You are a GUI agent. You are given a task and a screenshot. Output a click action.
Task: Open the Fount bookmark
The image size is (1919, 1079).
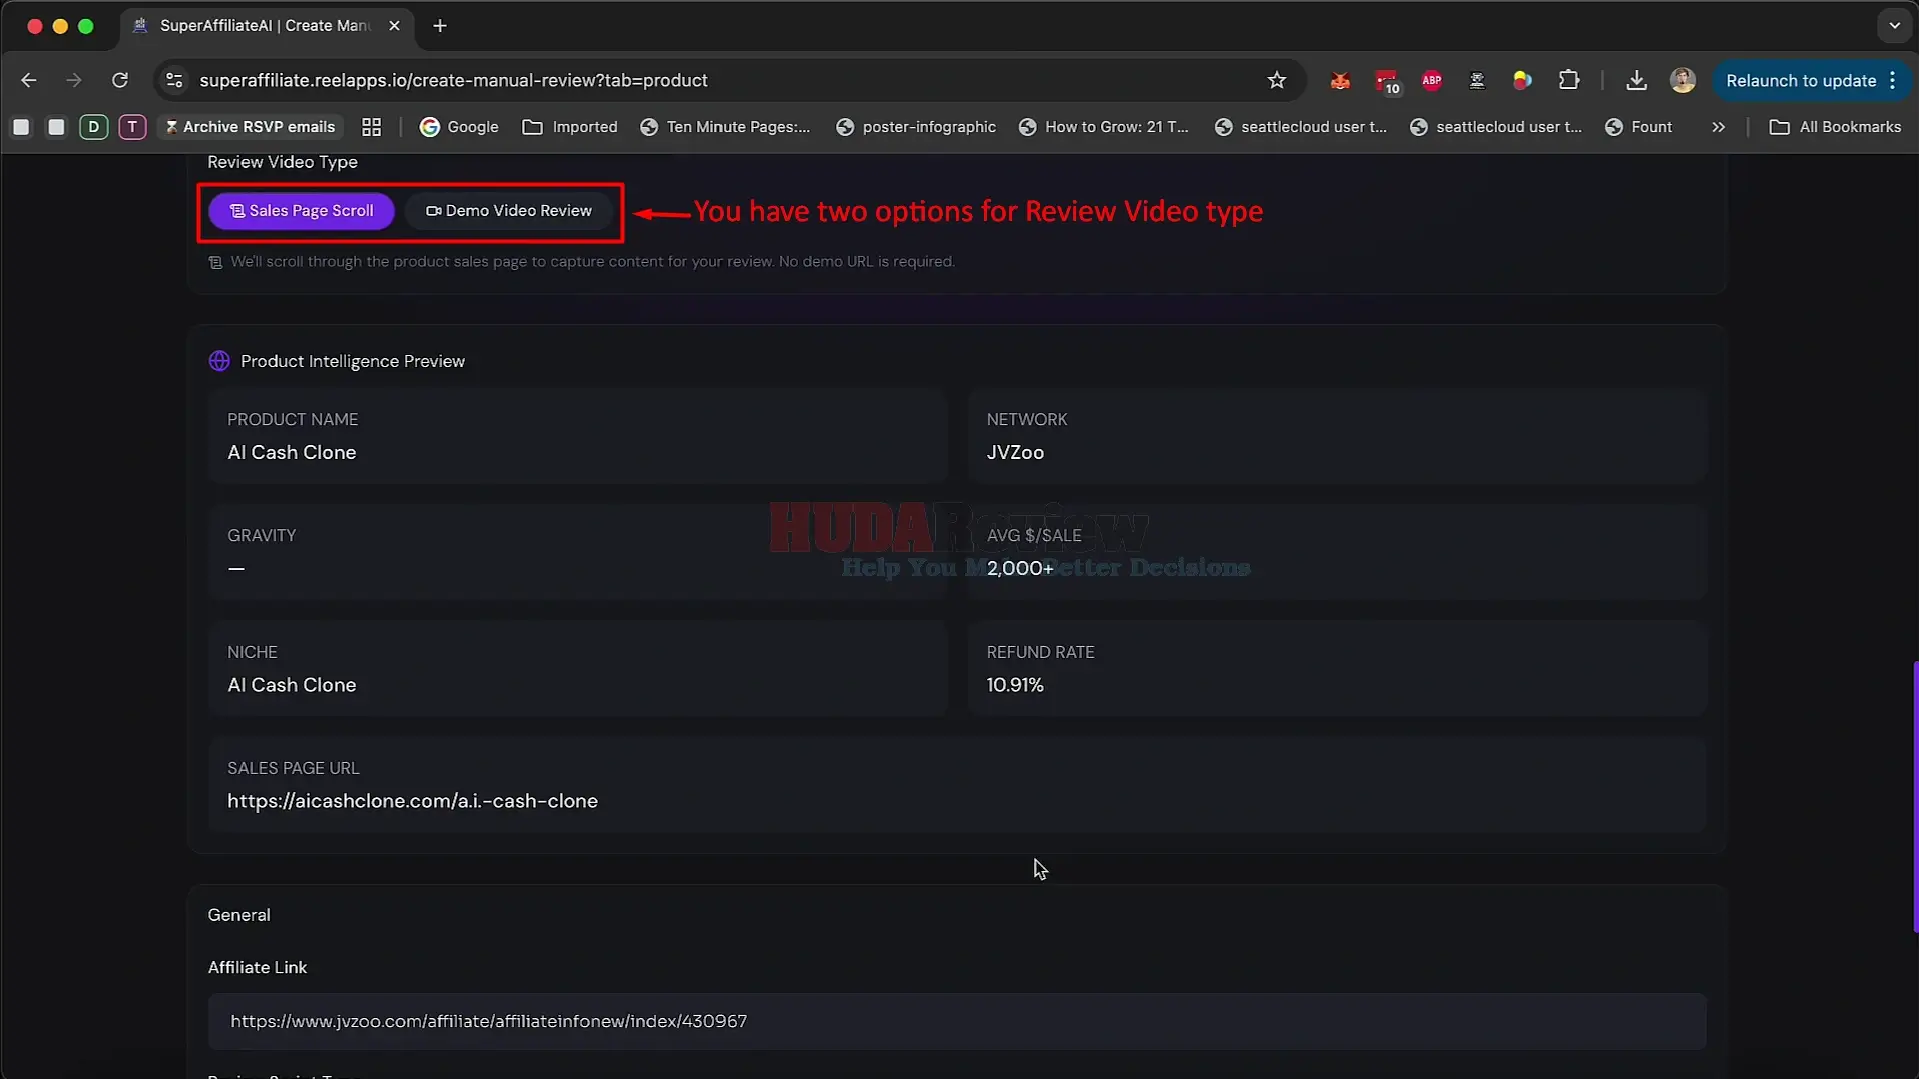[x=1638, y=127]
